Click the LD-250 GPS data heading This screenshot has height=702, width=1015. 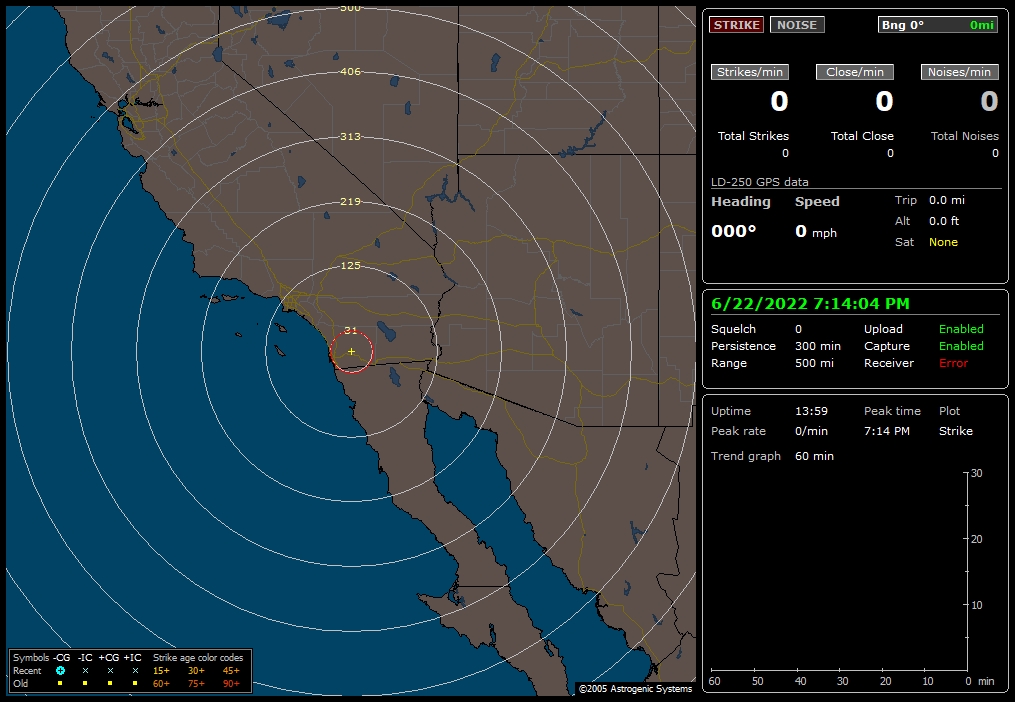pos(759,182)
